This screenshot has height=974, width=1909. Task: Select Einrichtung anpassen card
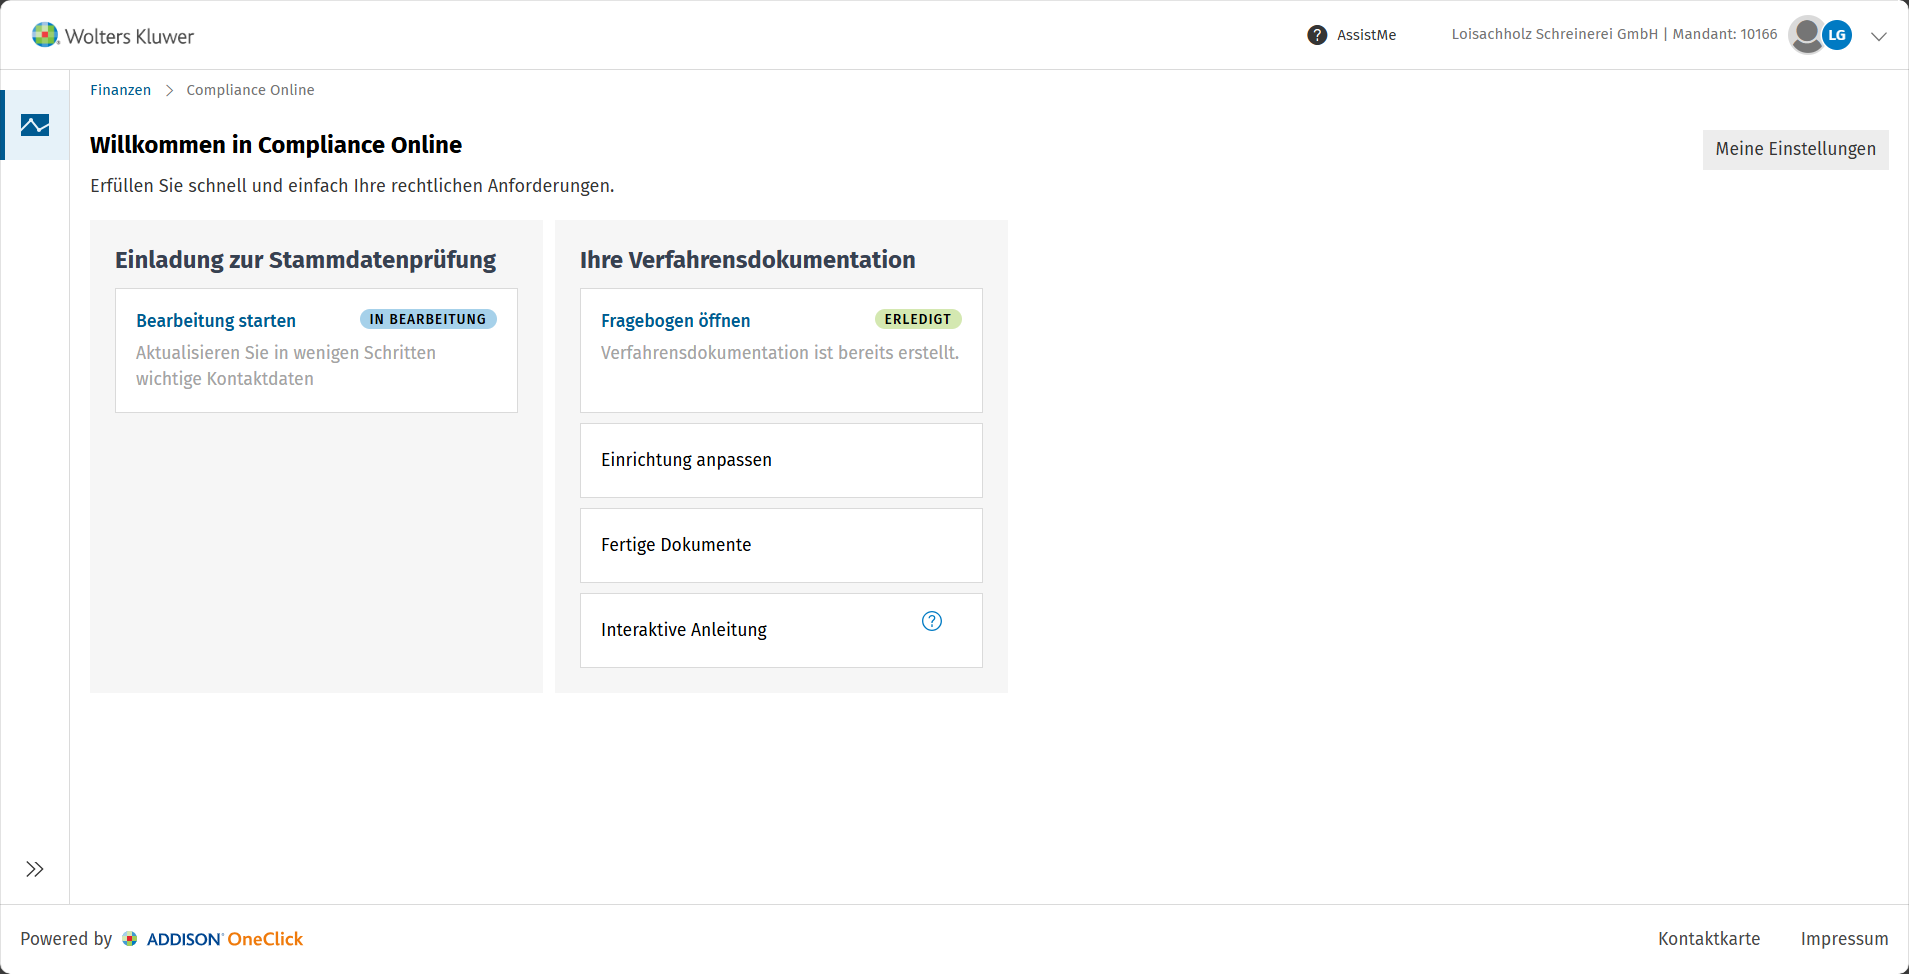781,460
